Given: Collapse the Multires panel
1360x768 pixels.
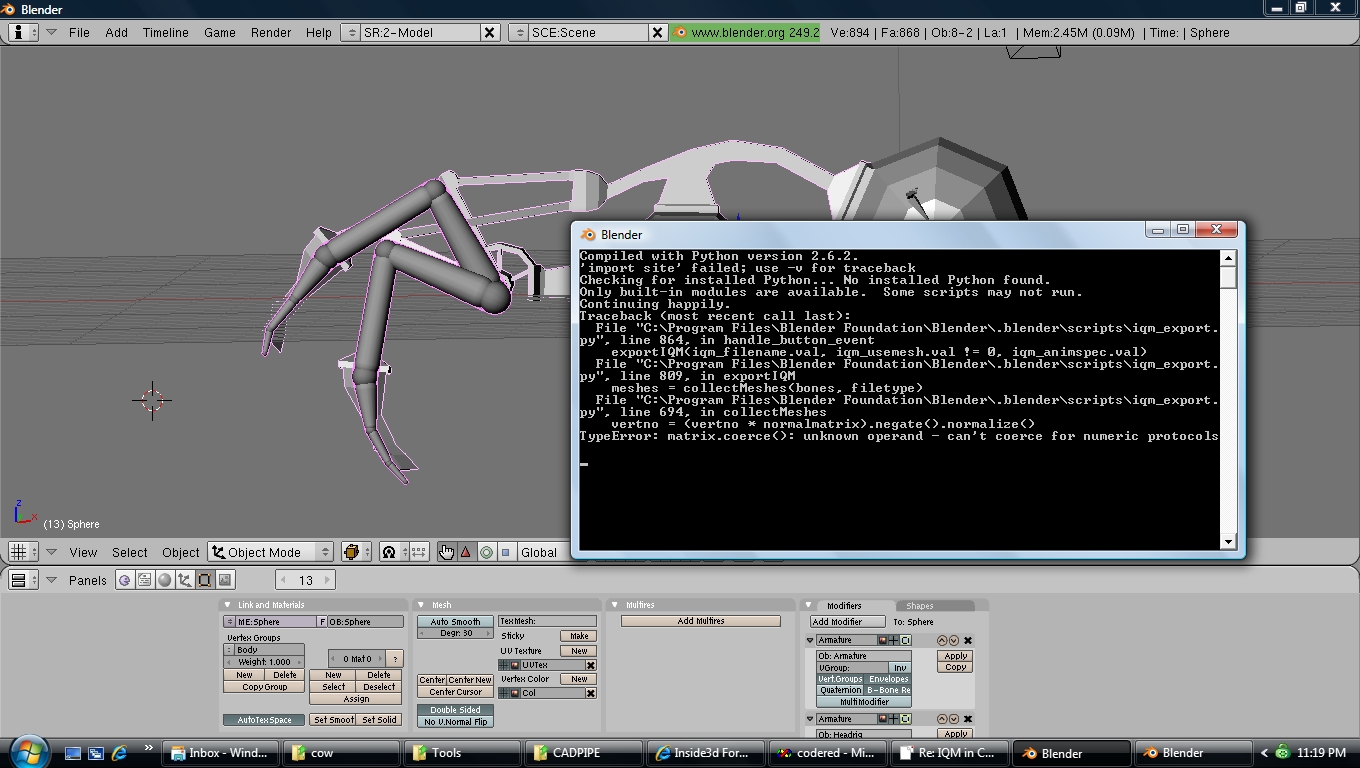Looking at the screenshot, I should click(613, 605).
